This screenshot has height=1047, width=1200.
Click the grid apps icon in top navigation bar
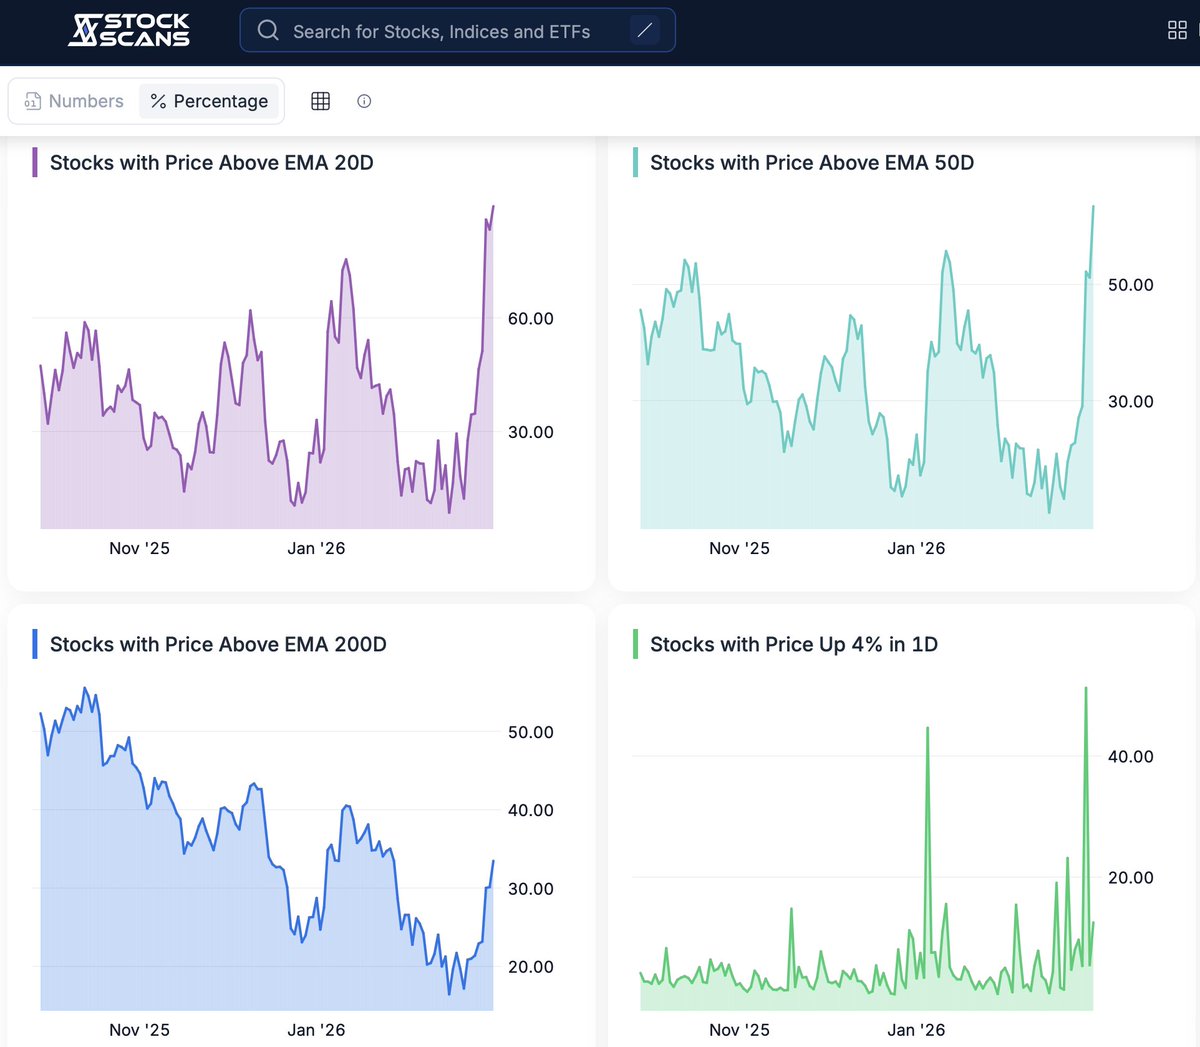click(1176, 29)
